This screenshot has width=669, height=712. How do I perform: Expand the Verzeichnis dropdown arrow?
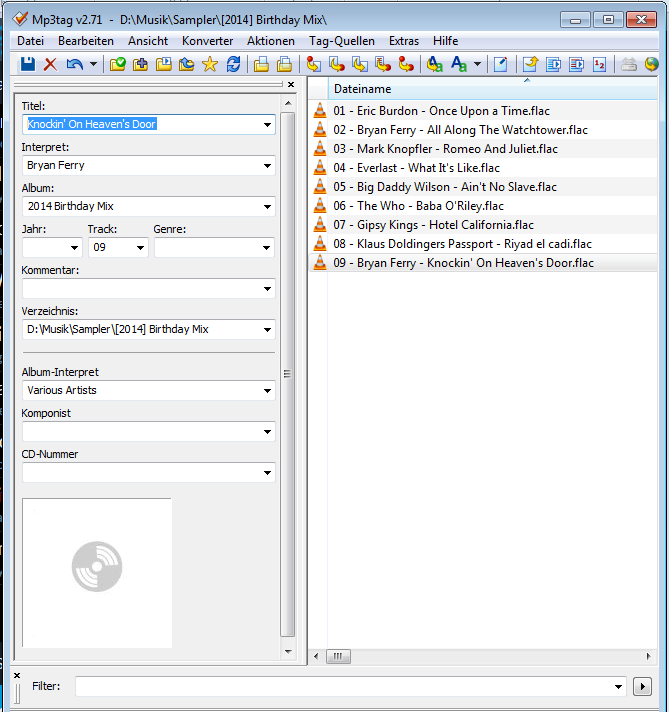click(267, 330)
